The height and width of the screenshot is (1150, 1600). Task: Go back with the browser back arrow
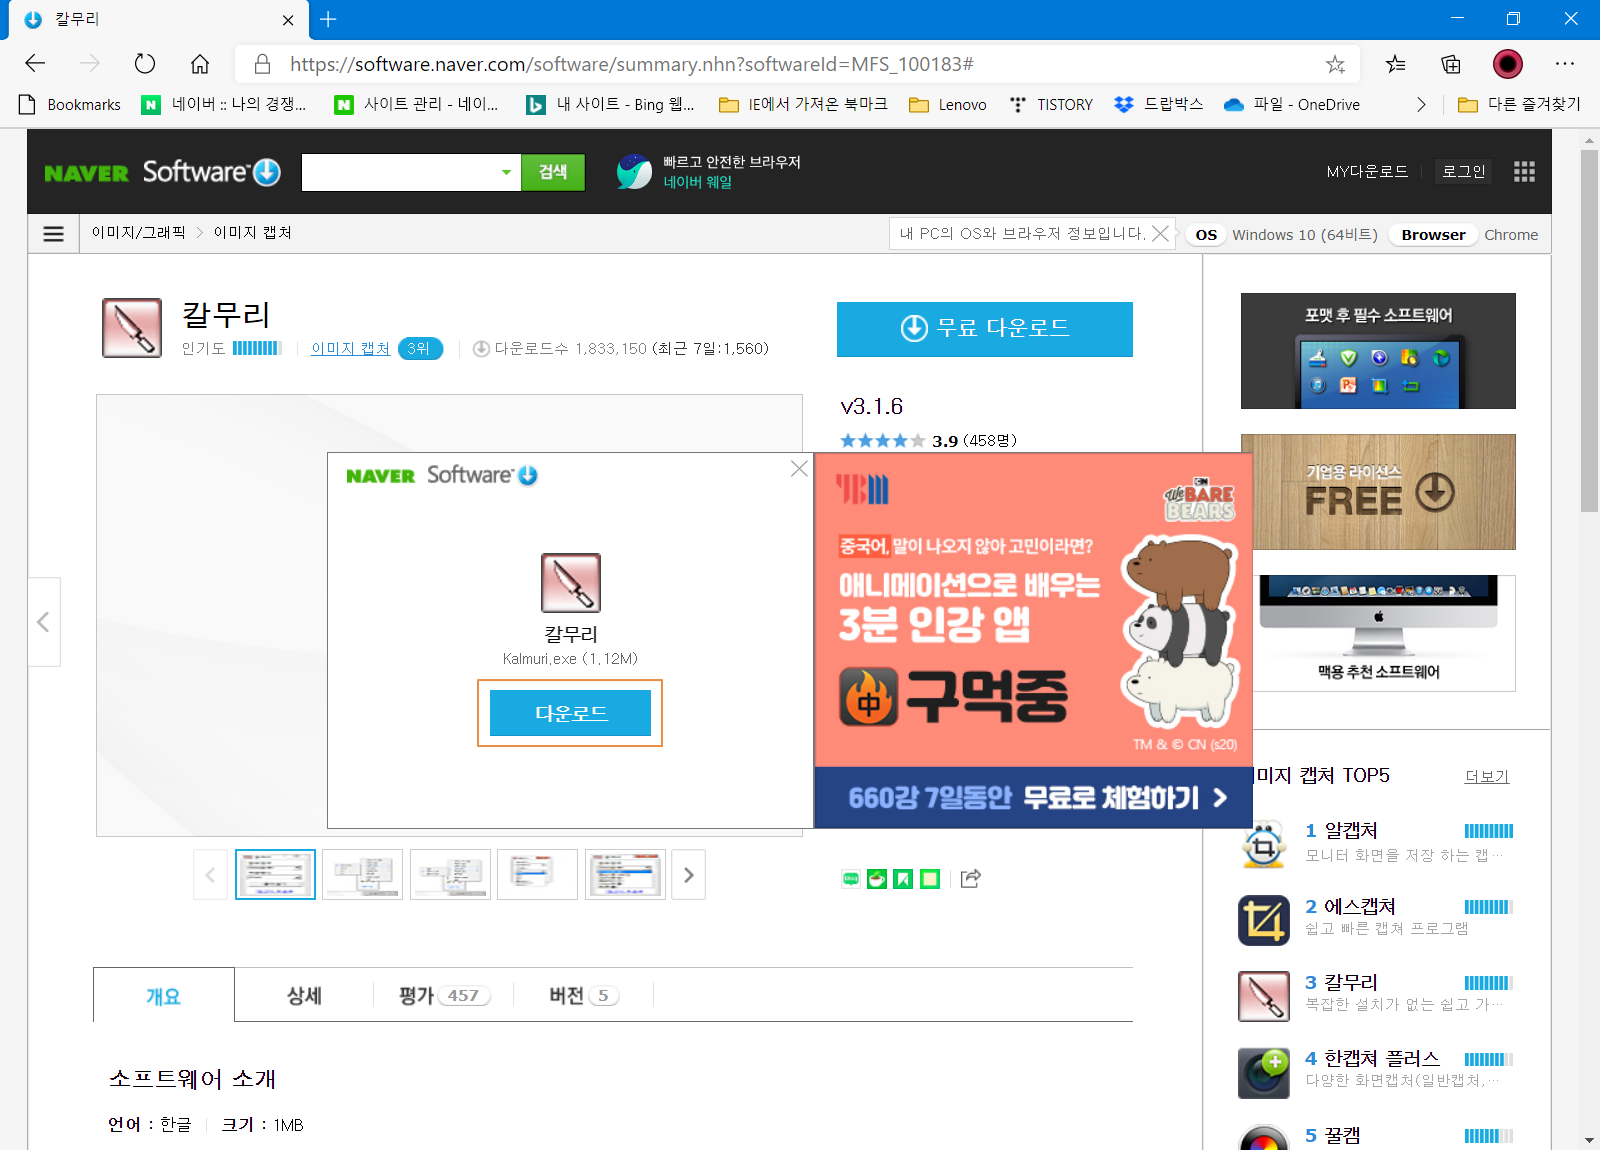point(35,64)
